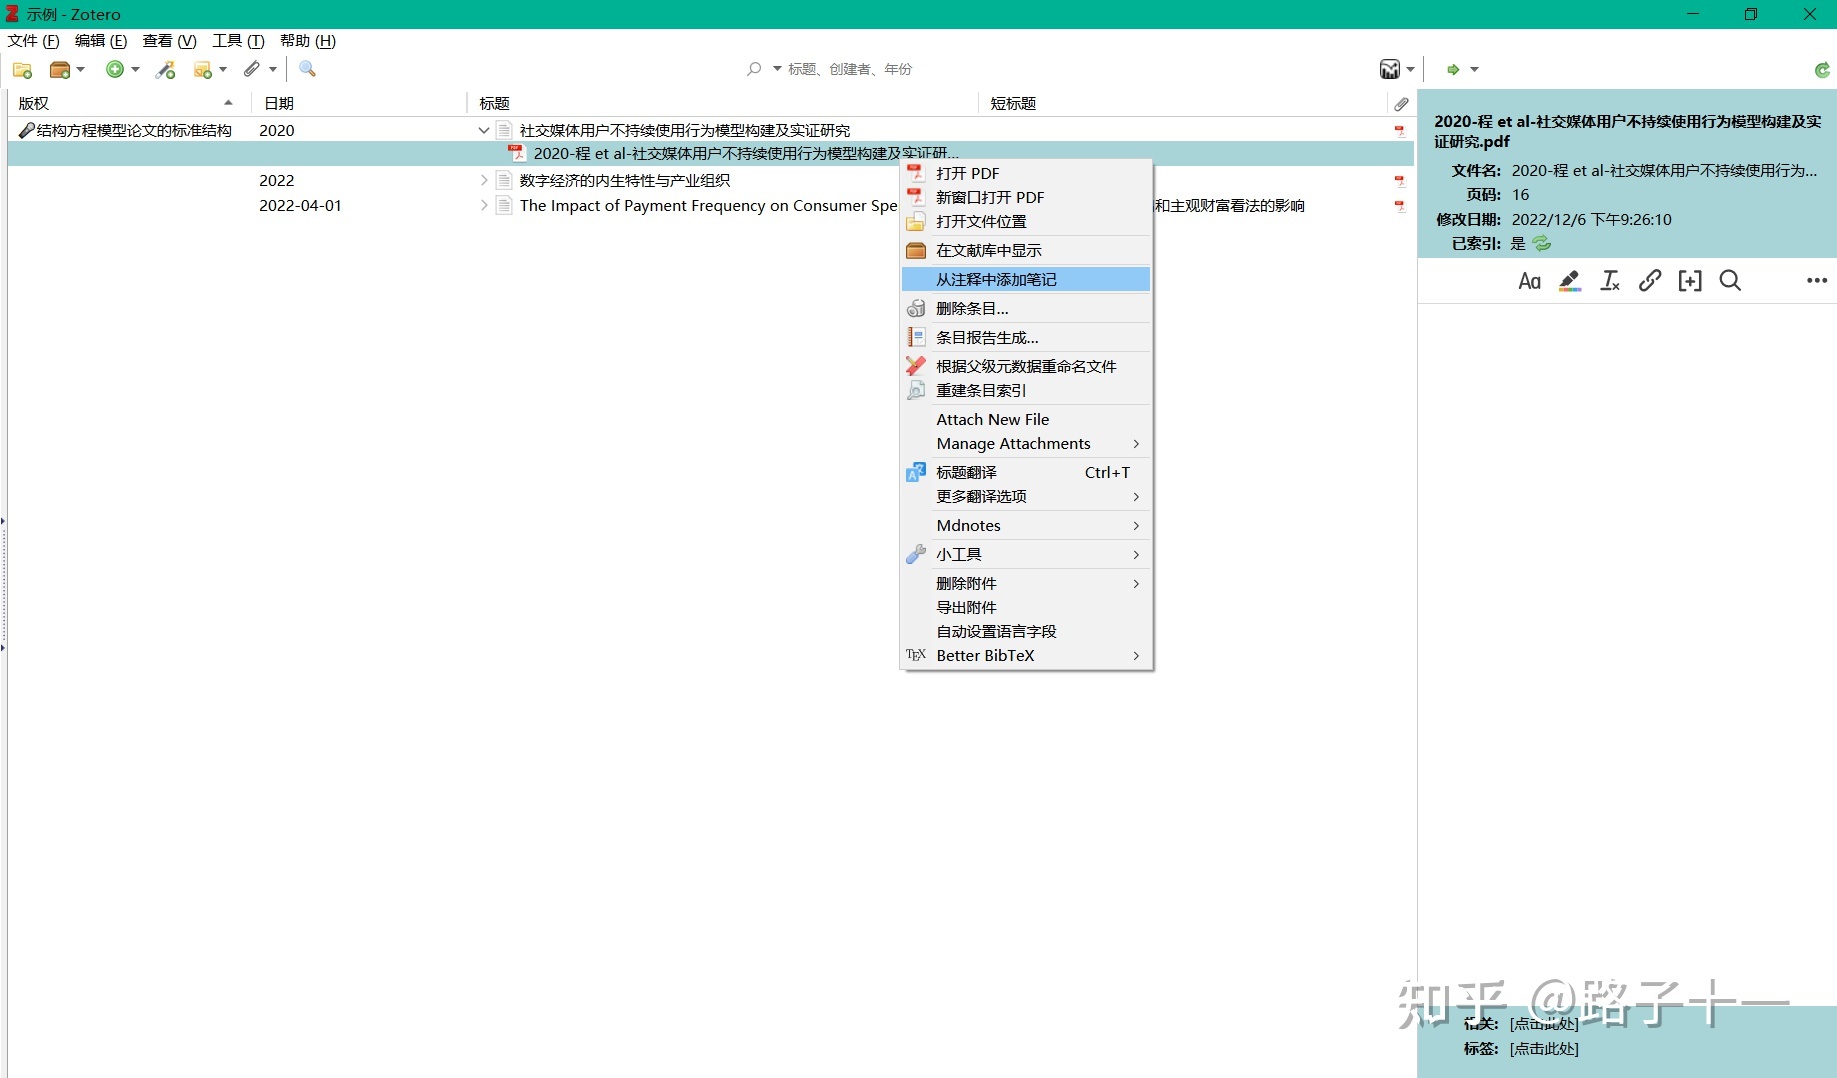Click PDF indicator on The Impact row
This screenshot has height=1078, width=1837.
coord(1400,206)
